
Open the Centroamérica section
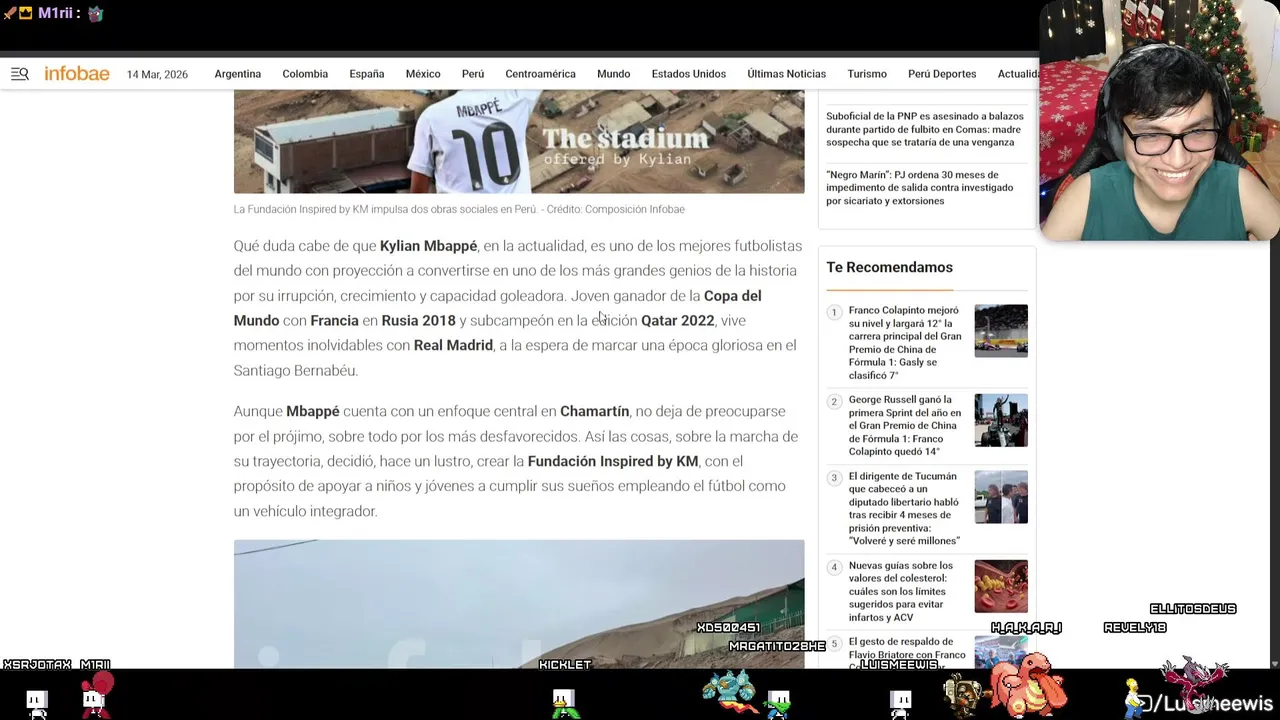coord(540,74)
